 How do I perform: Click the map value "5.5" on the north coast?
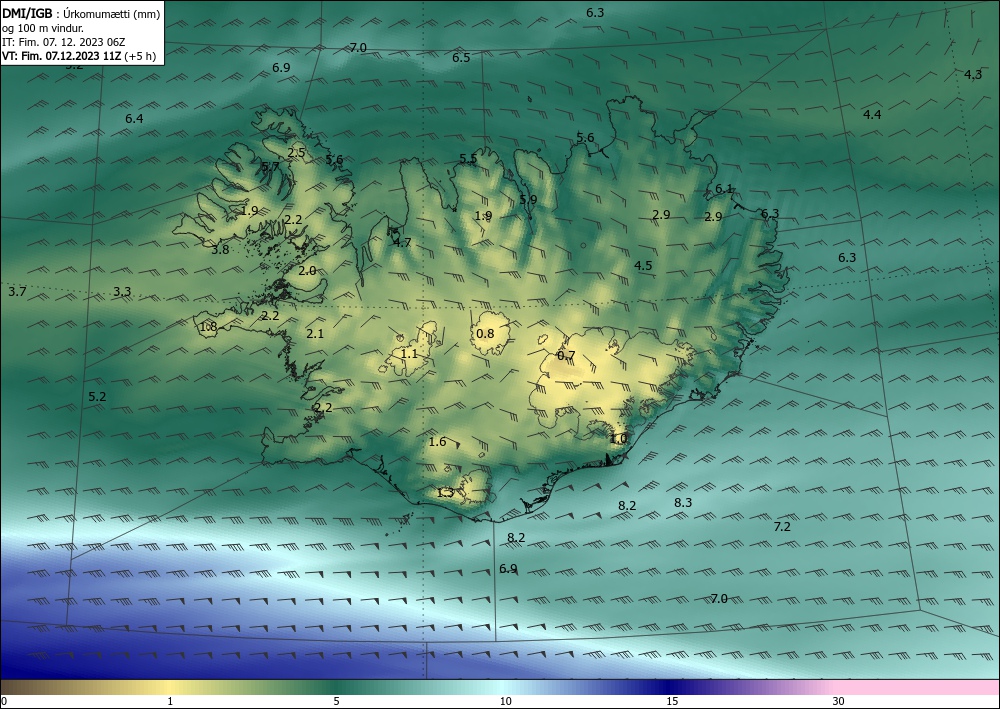coord(468,159)
